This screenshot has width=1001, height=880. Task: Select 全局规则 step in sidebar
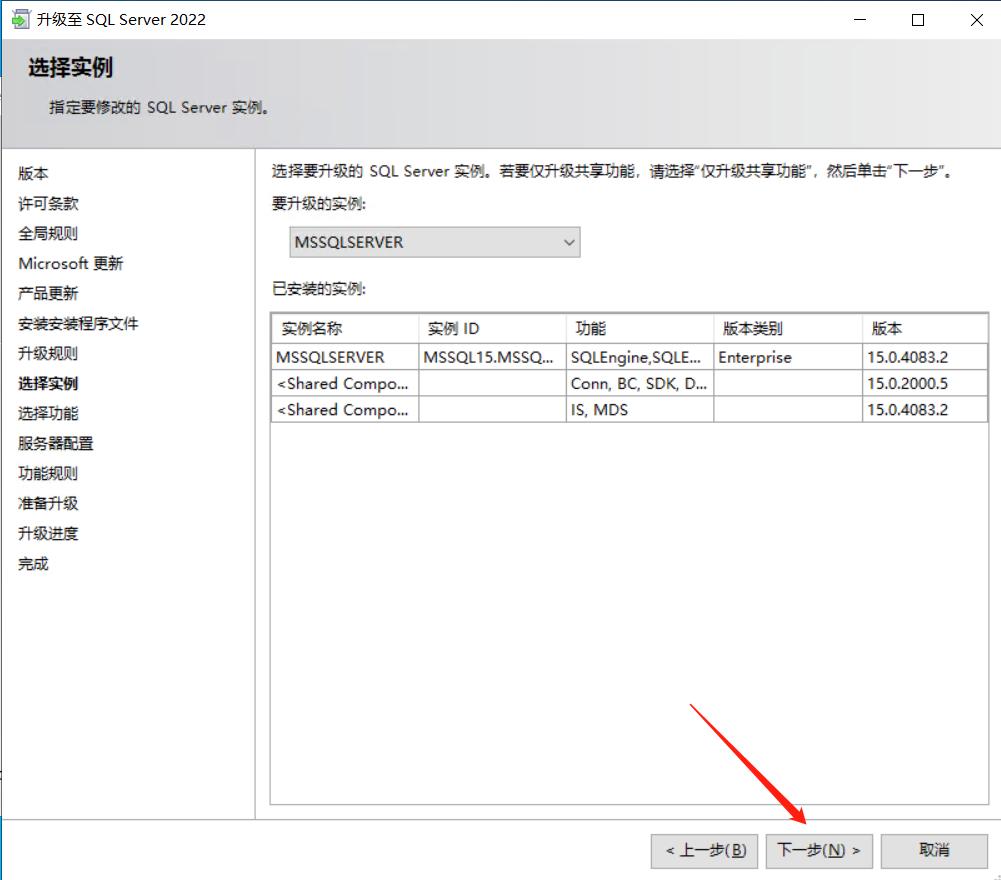pos(48,234)
